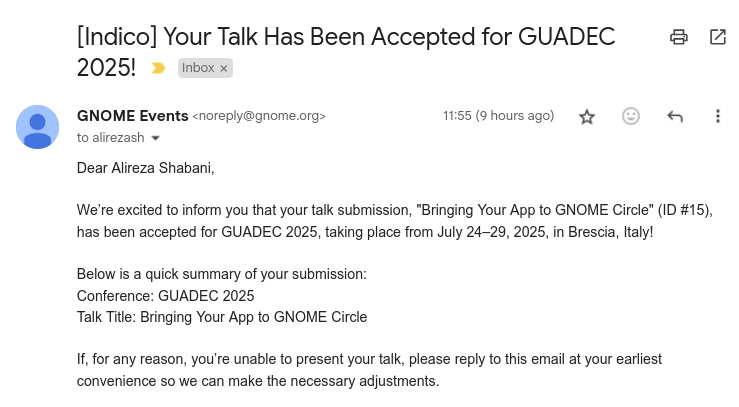The height and width of the screenshot is (407, 739).
Task: Toggle the yellow importance marker
Action: tap(158, 68)
